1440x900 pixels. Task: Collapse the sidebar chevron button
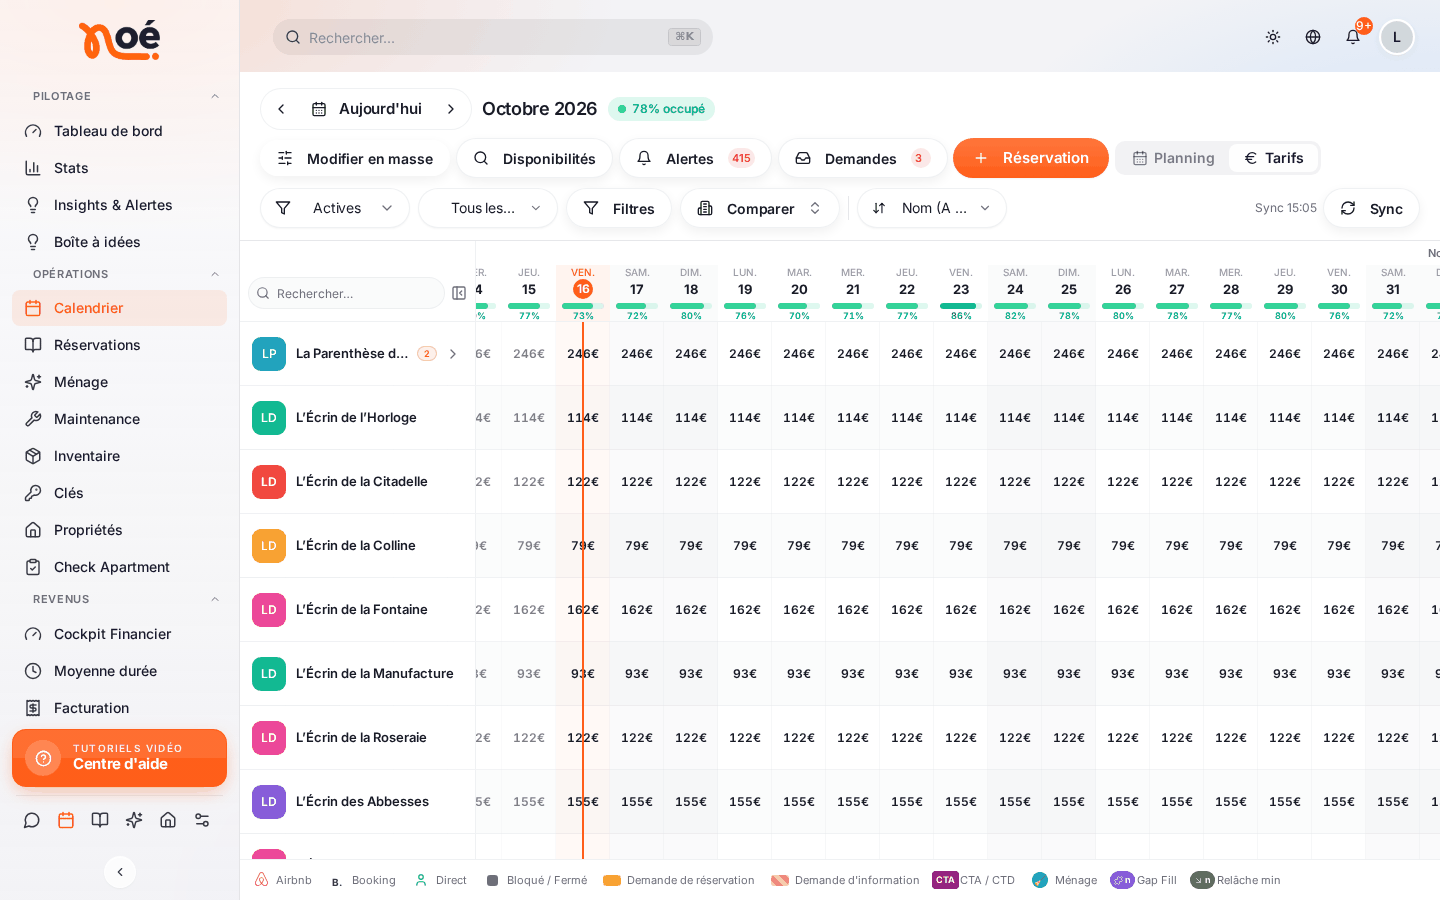coord(120,872)
